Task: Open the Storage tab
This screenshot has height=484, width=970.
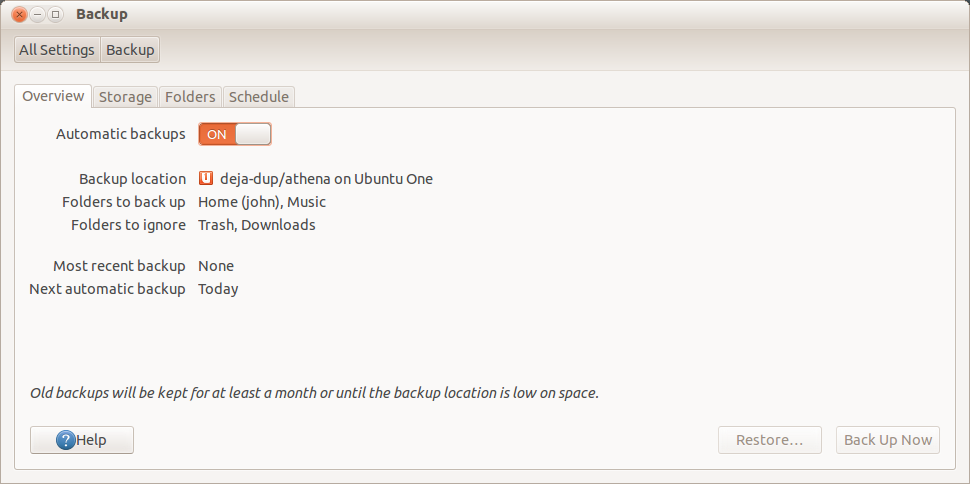Action: 125,97
